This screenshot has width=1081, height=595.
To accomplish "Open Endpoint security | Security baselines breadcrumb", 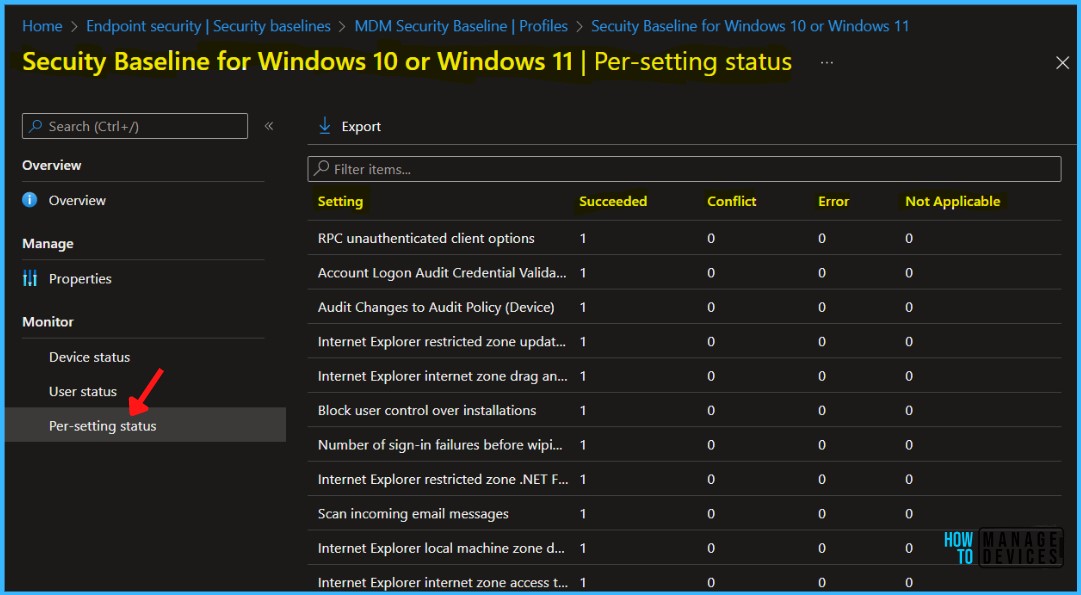I will (x=208, y=26).
